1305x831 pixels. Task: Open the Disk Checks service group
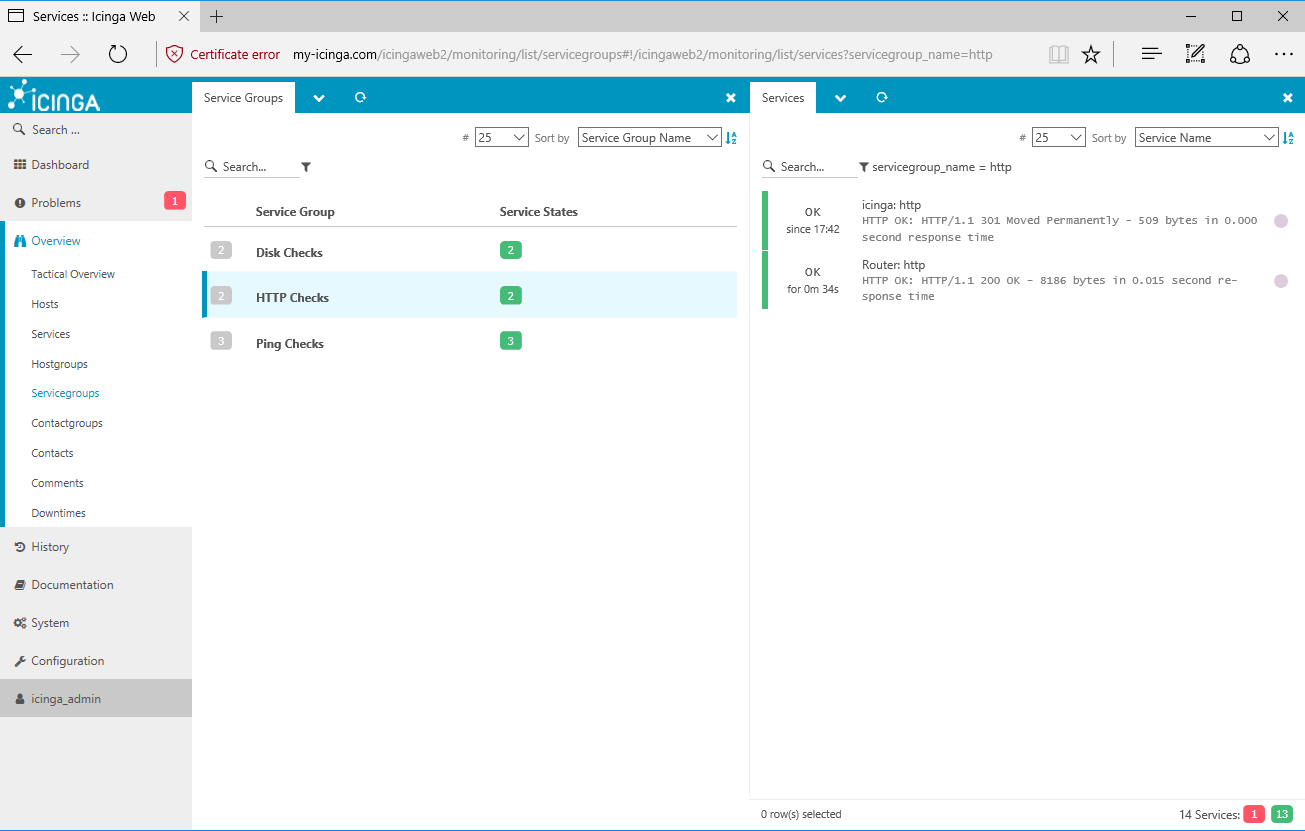(289, 253)
